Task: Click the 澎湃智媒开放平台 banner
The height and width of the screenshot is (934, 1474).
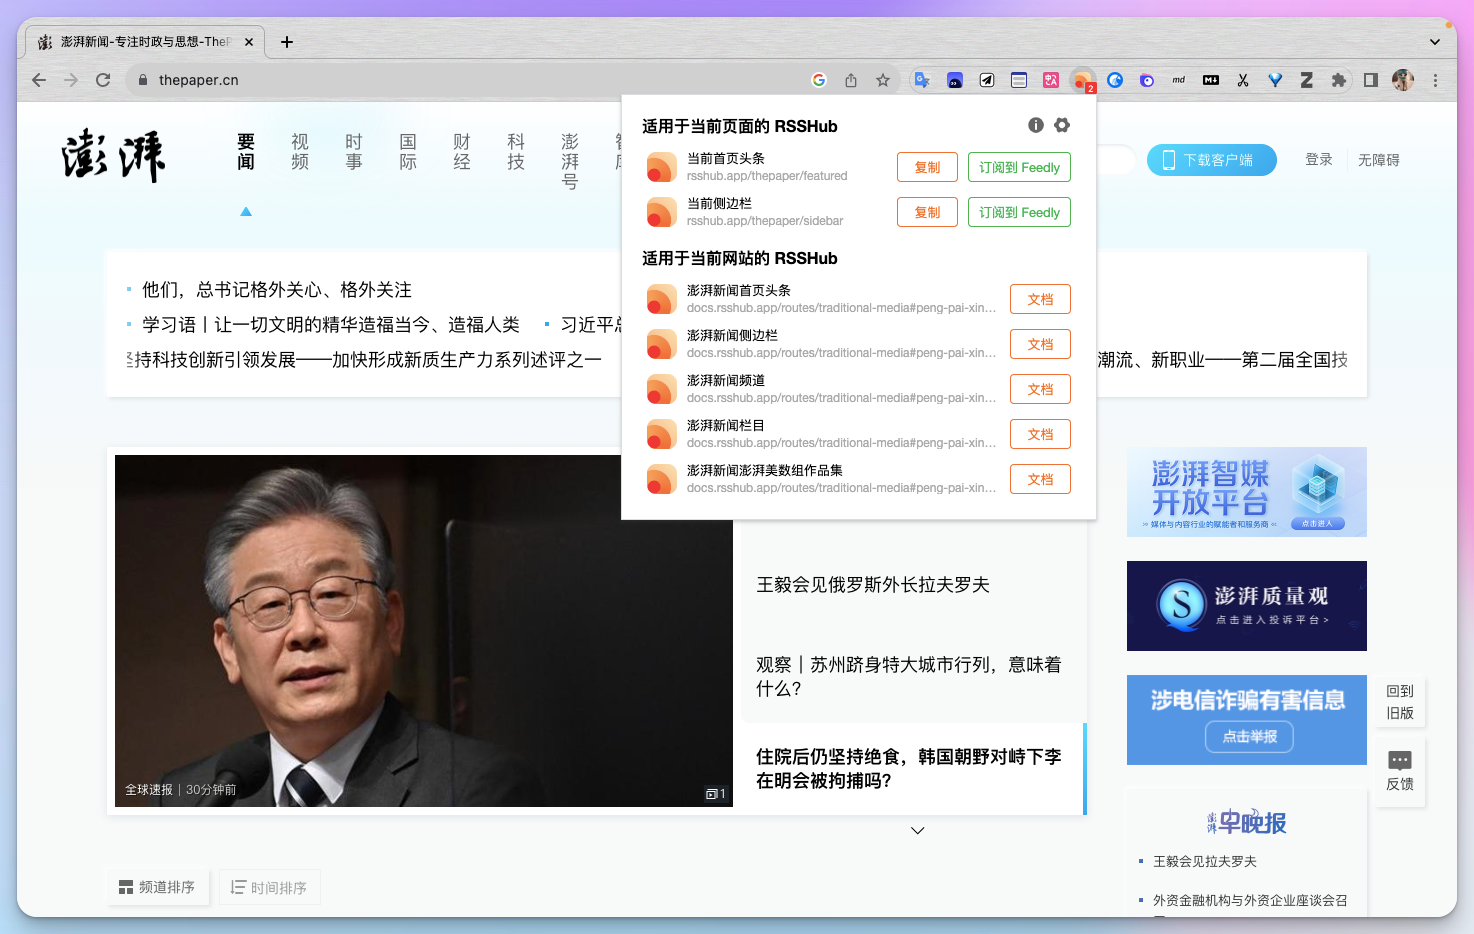Action: tap(1246, 492)
